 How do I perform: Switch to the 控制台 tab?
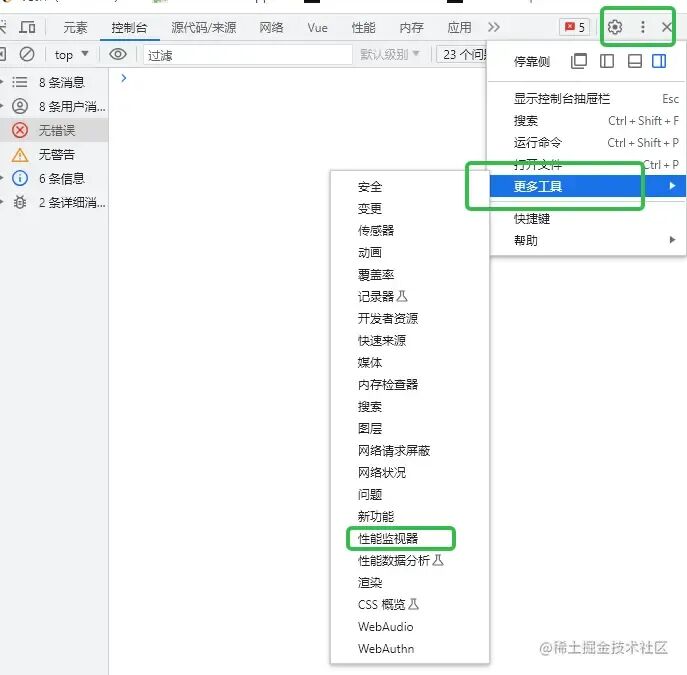tap(129, 28)
